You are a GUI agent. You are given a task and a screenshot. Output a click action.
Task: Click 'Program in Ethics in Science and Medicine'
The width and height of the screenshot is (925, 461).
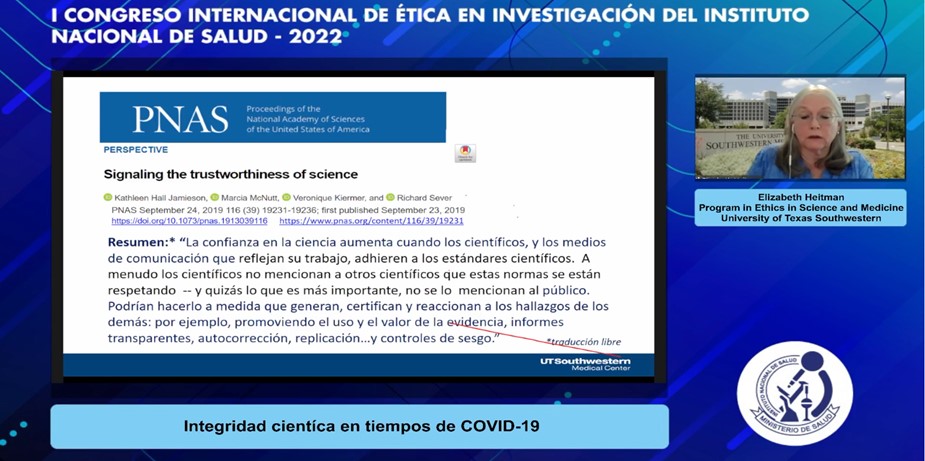[x=801, y=208]
